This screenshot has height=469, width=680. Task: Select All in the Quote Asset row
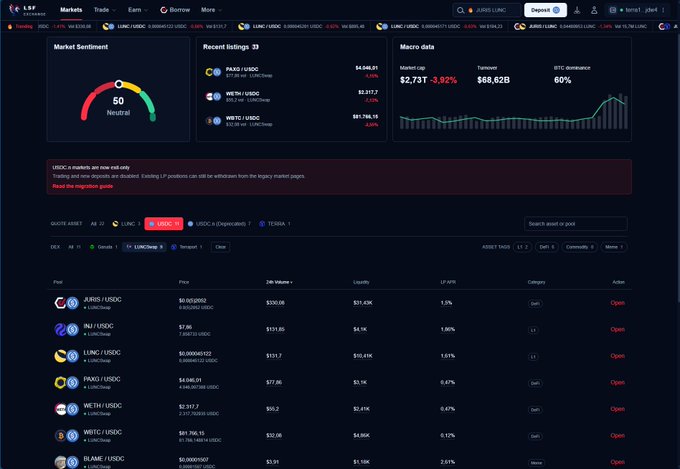tap(97, 224)
